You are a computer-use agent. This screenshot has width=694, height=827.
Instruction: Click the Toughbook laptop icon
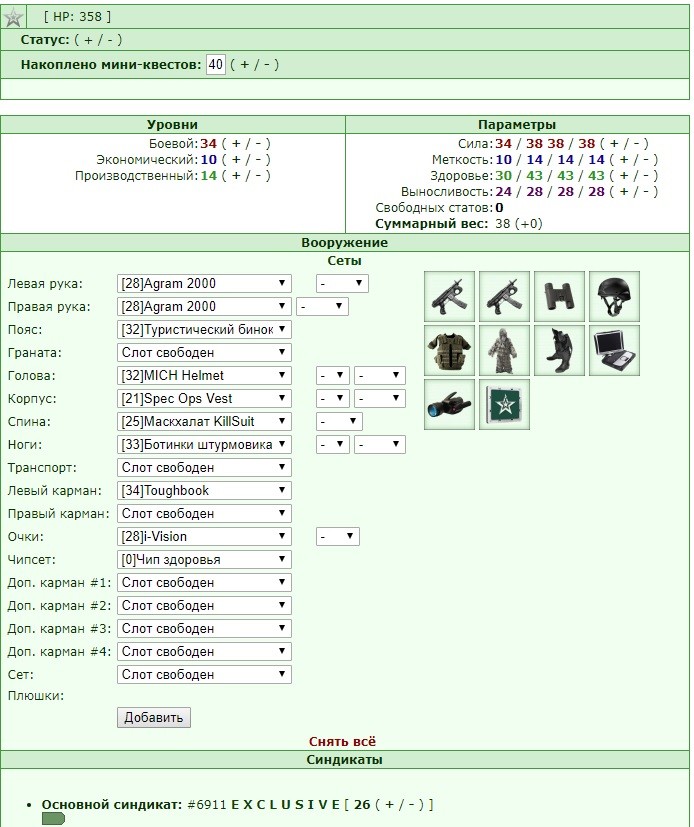pos(614,351)
